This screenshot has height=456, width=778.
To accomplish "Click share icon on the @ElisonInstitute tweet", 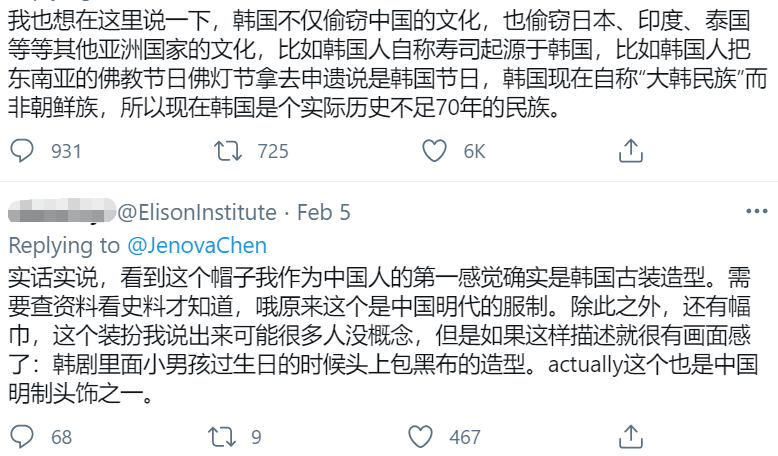I will click(630, 437).
